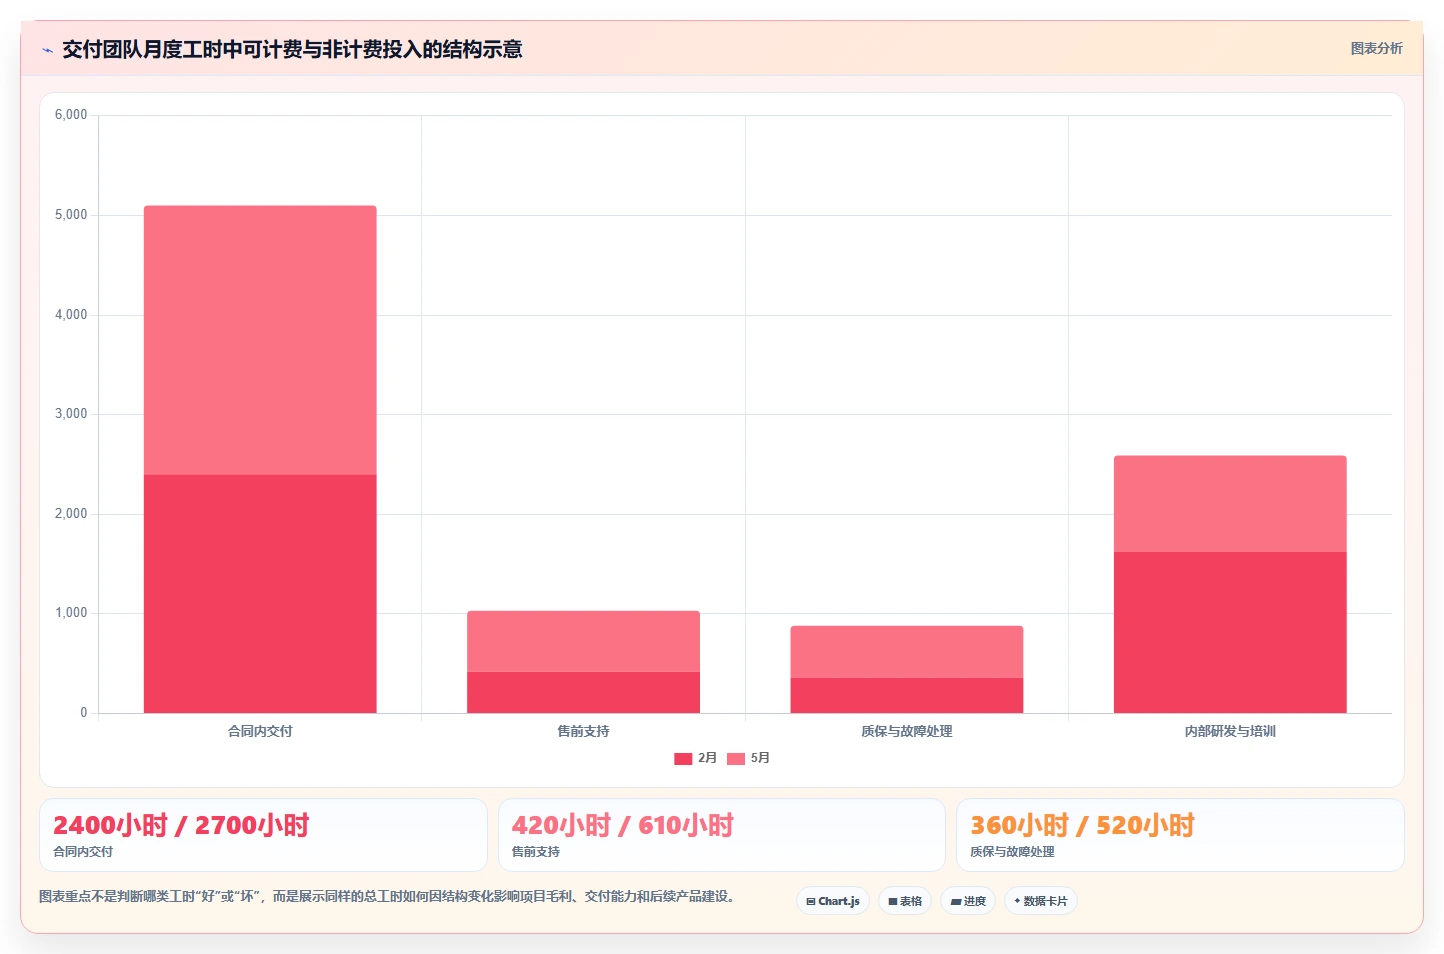Screen dimensions: 1444x954
Task: Click the y-axis label 4,000
Action: (x=71, y=315)
